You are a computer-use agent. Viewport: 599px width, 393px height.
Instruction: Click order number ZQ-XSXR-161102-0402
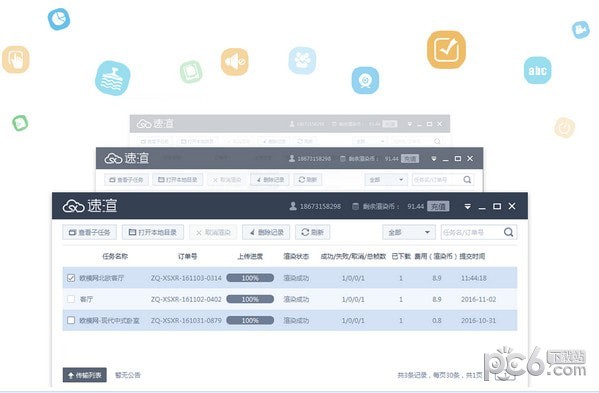[186, 299]
